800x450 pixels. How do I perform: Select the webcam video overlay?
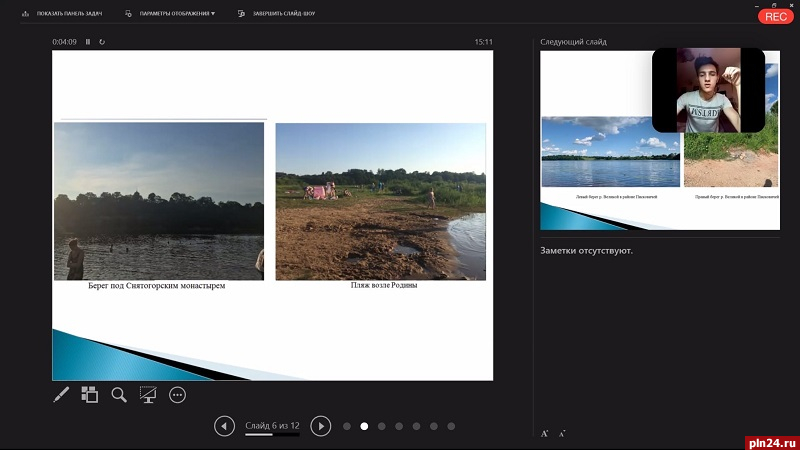pos(708,90)
